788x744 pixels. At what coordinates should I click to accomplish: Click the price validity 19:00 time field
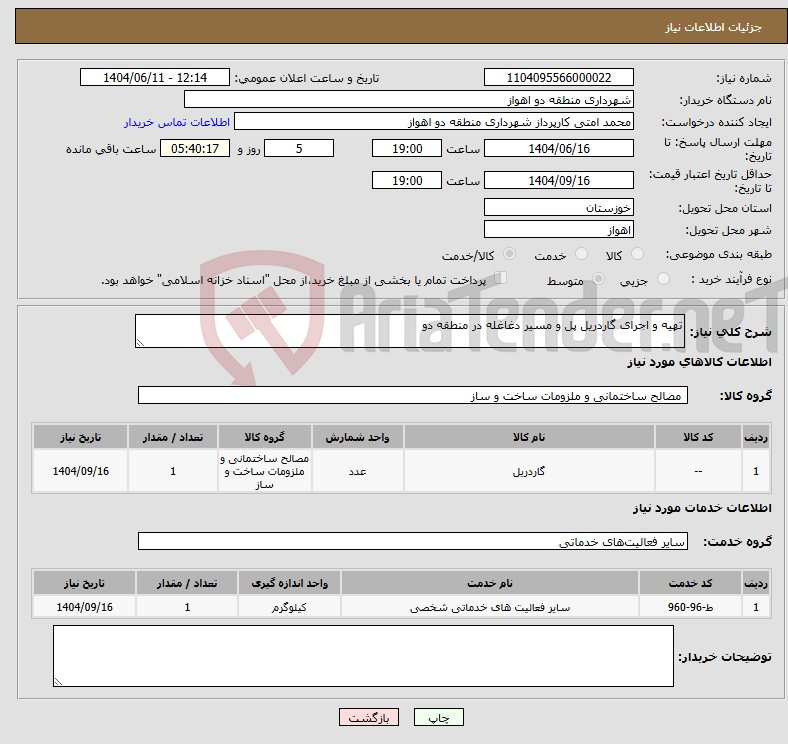[x=407, y=180]
